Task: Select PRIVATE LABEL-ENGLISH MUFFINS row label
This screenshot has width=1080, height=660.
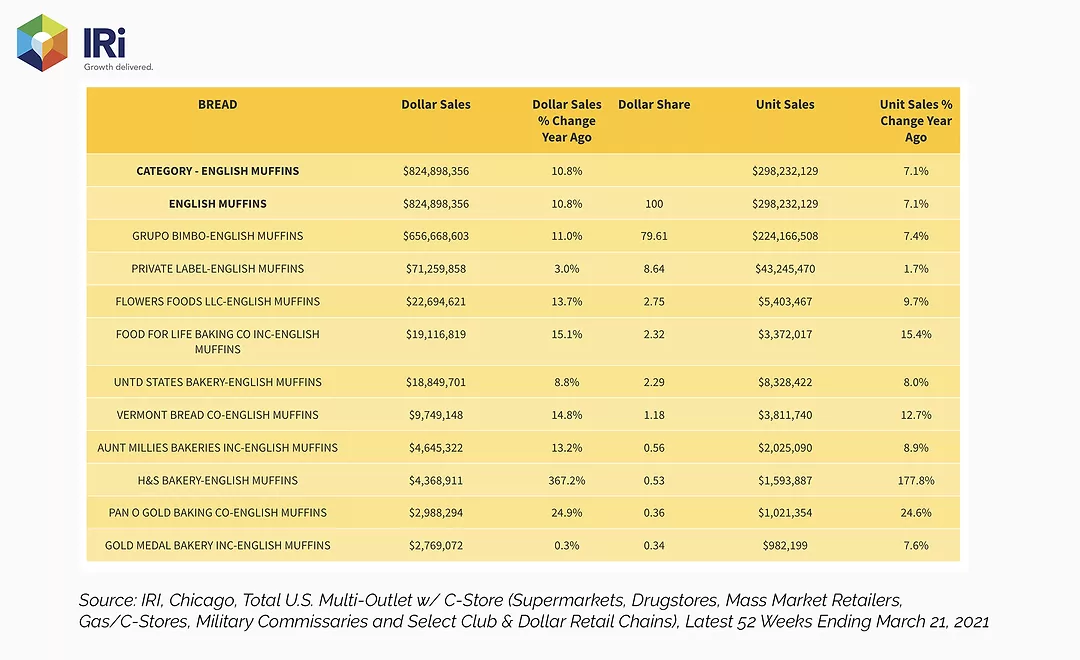Action: pos(218,269)
